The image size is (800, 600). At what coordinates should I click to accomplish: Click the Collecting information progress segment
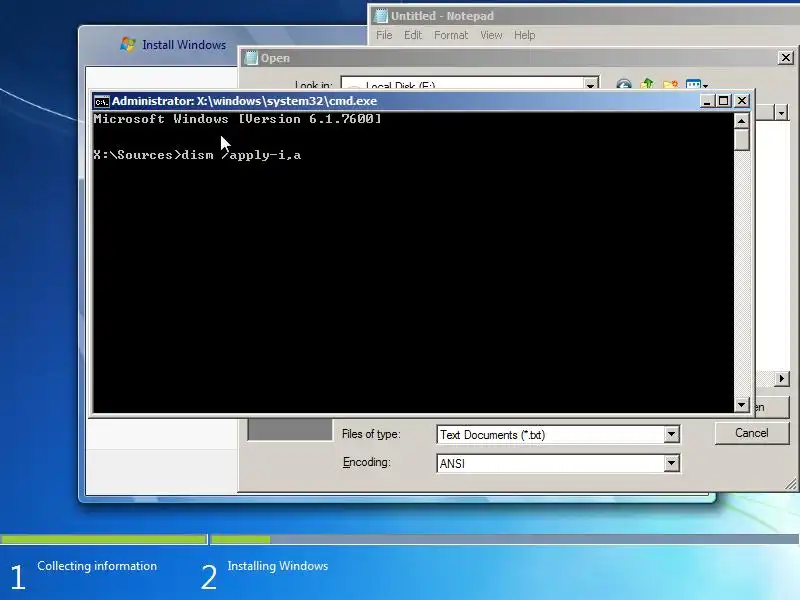[104, 539]
